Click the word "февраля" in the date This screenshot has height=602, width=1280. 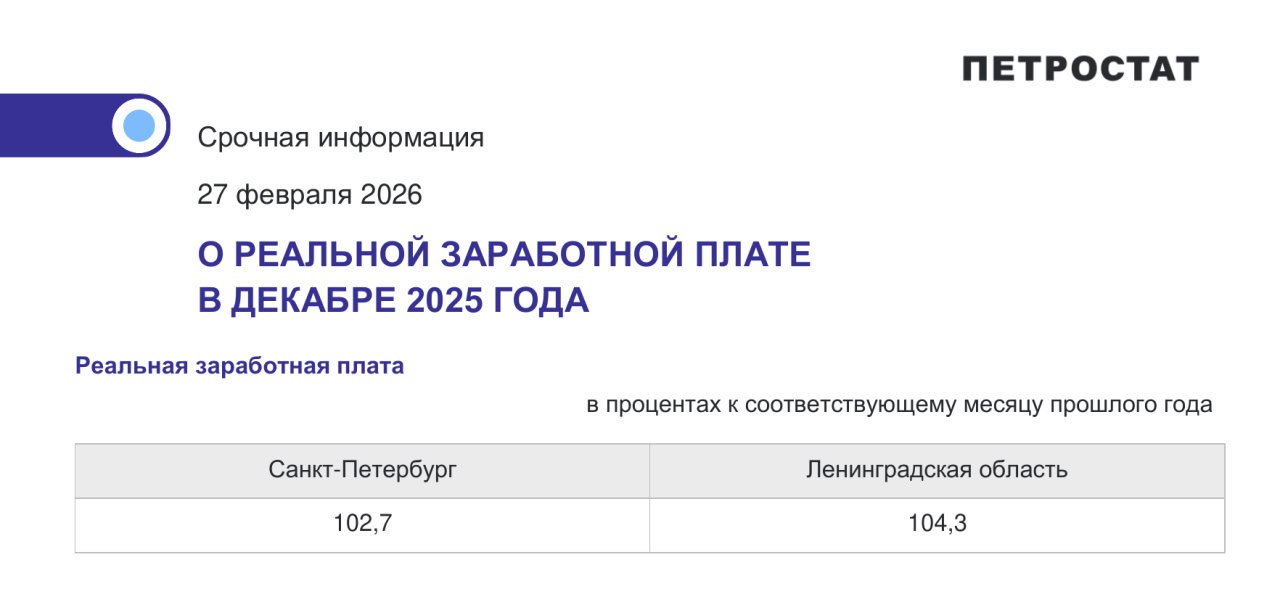click(292, 195)
